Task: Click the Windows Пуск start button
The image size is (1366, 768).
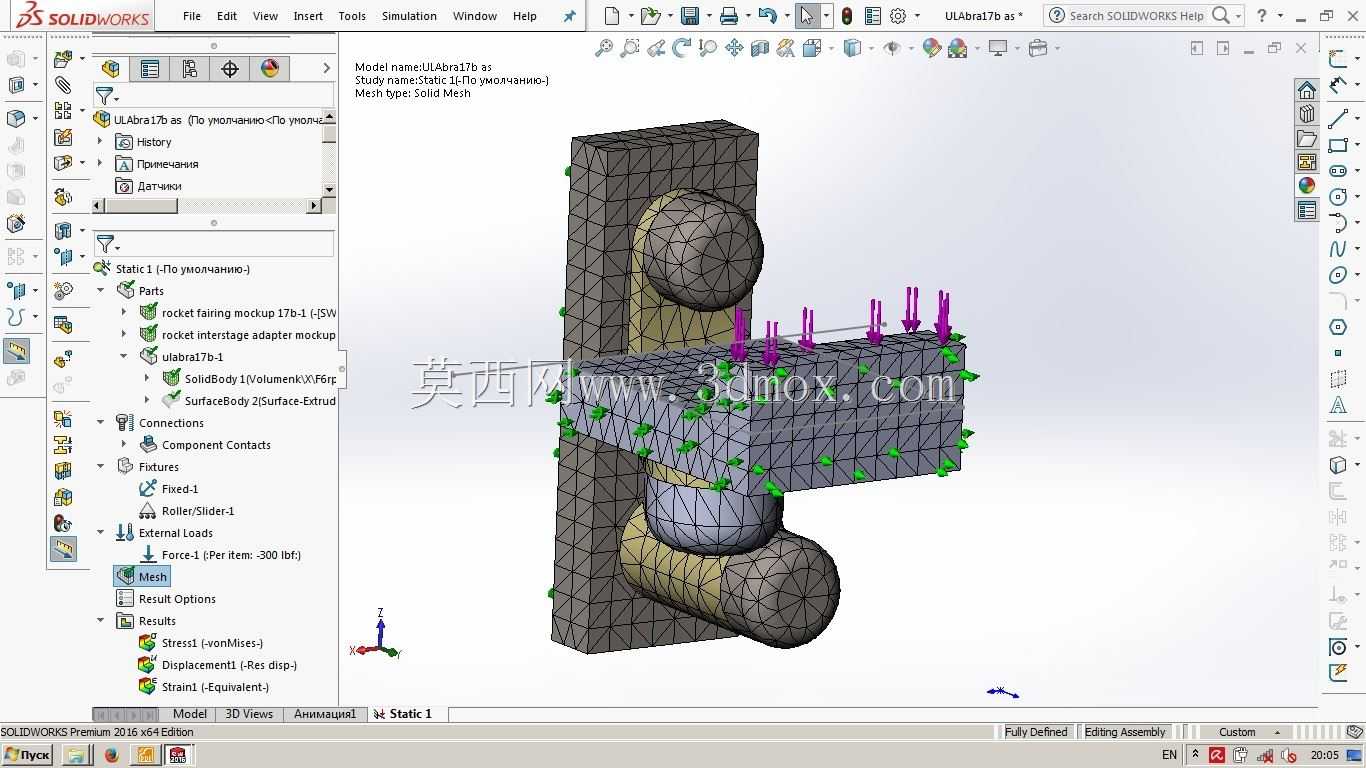Action: [27, 755]
